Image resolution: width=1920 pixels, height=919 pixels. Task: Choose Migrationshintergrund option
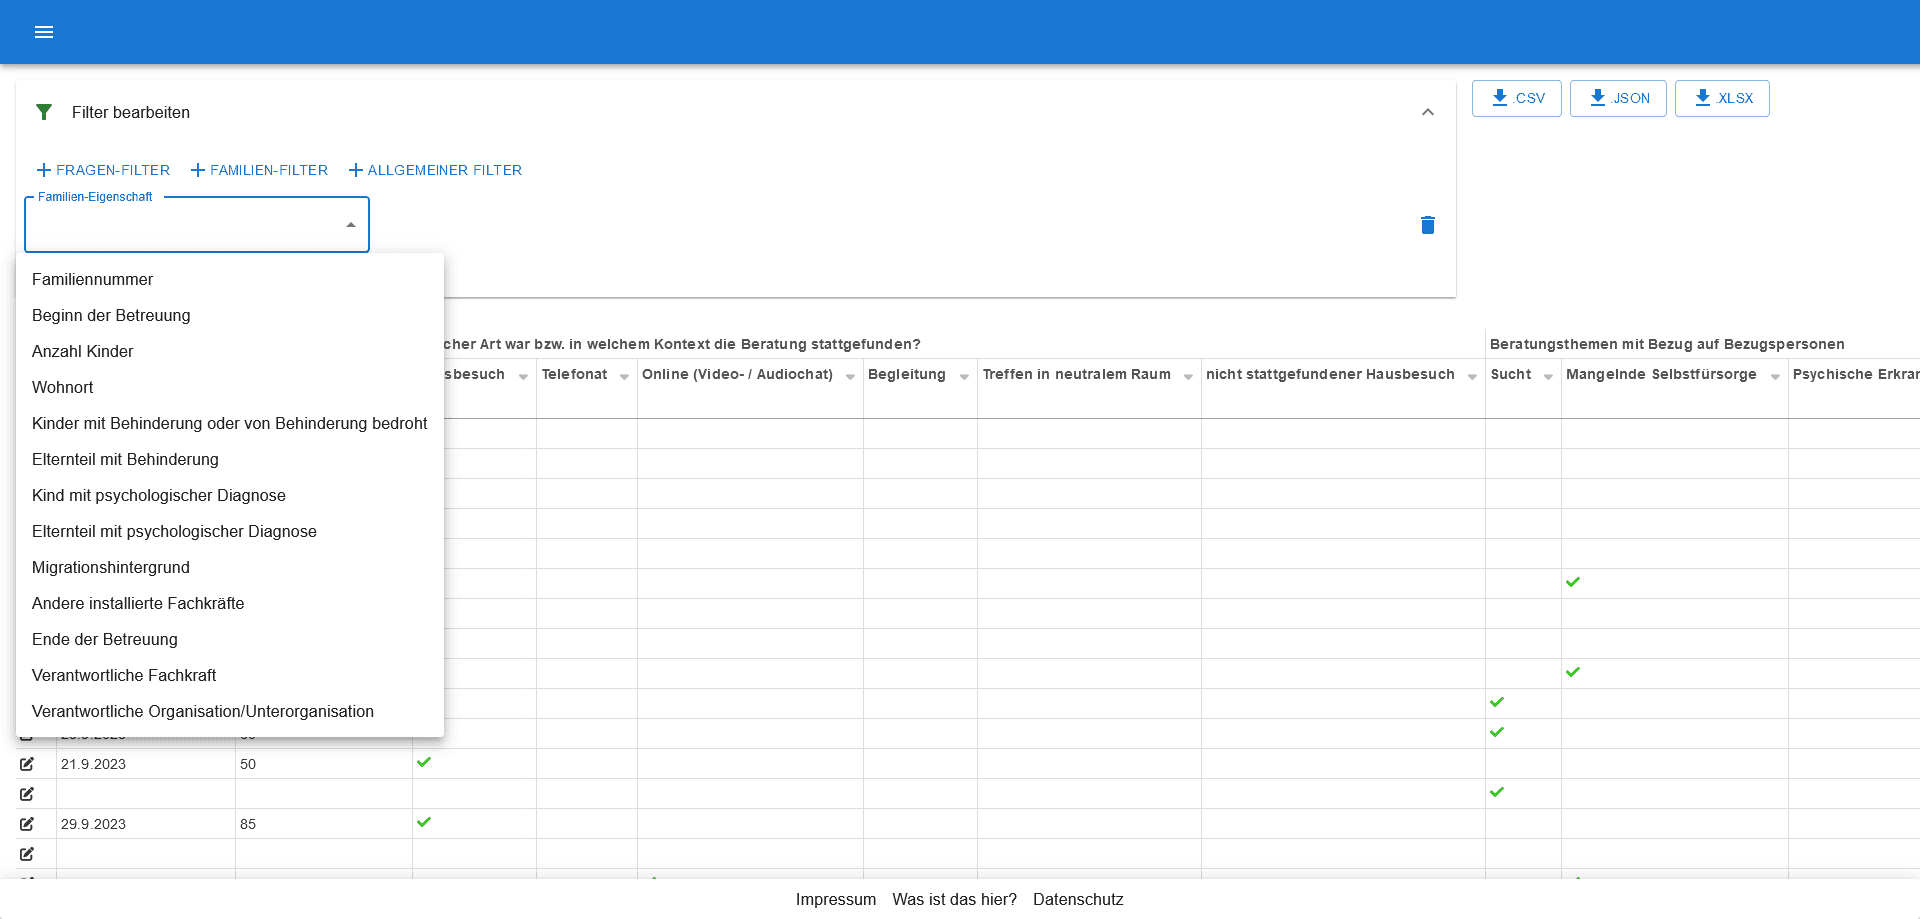click(x=110, y=567)
